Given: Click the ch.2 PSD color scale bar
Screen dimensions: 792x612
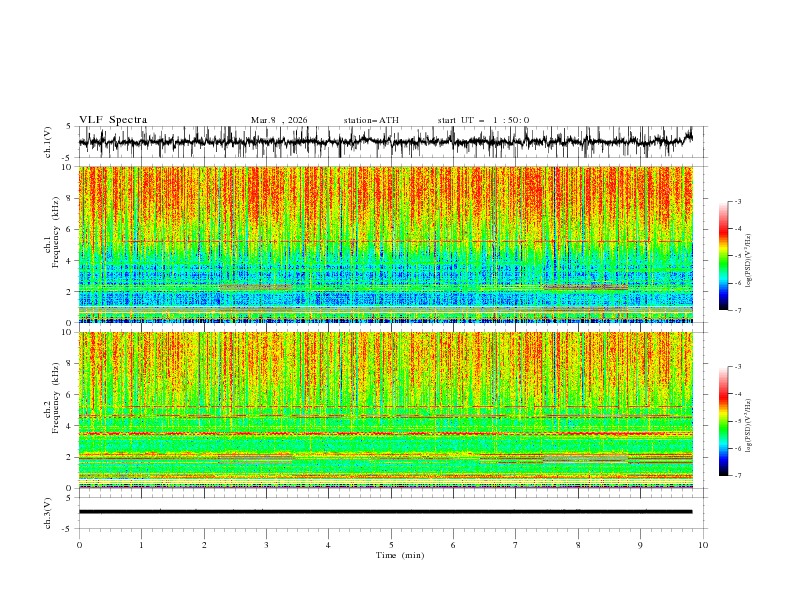Looking at the screenshot, I should click(x=724, y=421).
